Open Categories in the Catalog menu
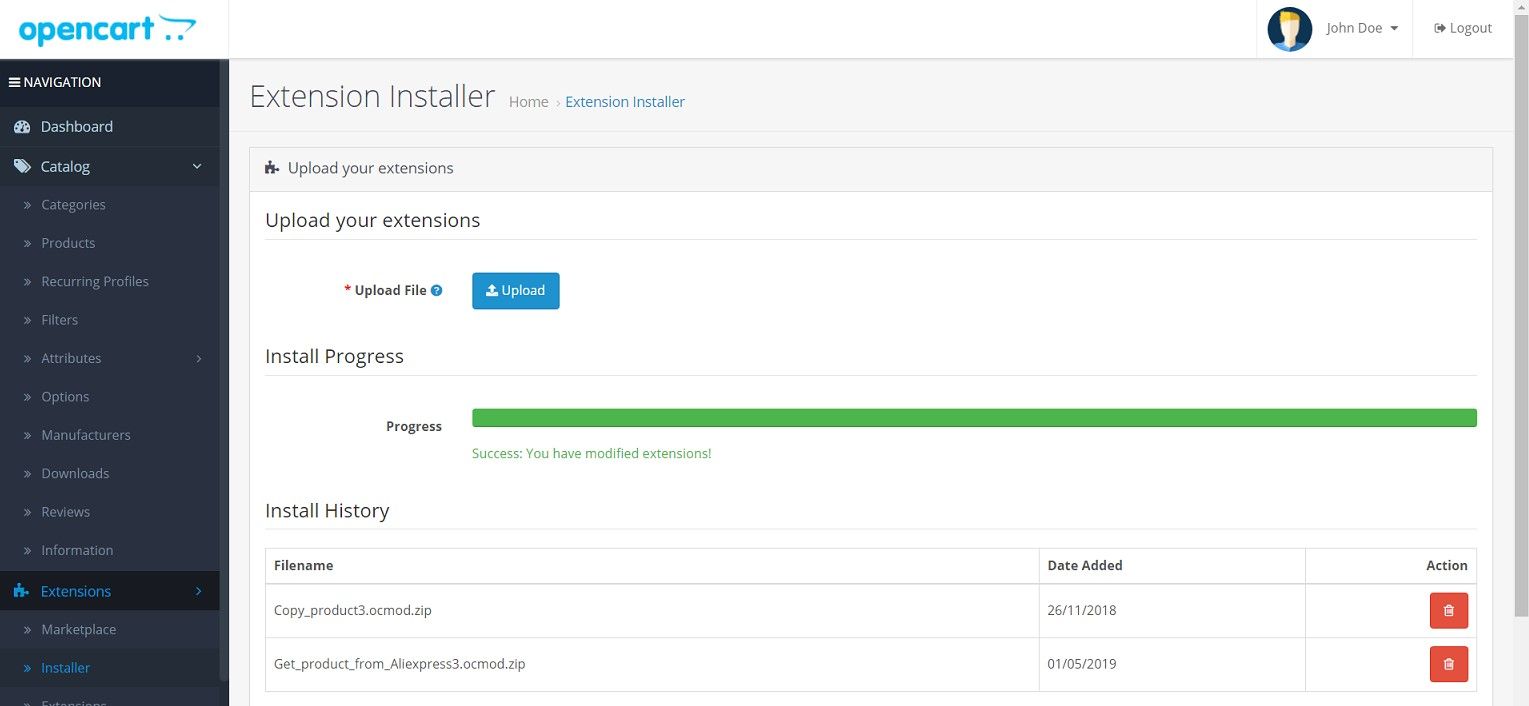This screenshot has width=1529, height=706. click(x=110, y=205)
